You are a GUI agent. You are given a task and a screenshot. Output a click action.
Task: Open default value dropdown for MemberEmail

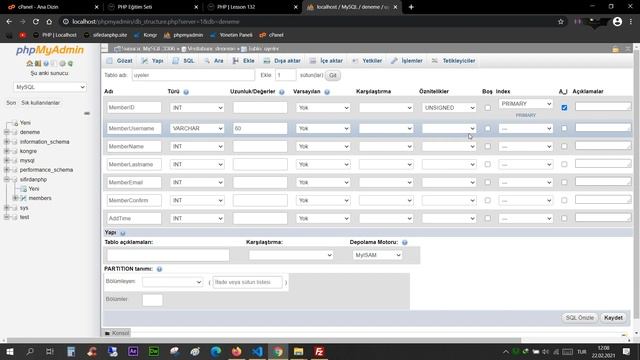click(323, 182)
